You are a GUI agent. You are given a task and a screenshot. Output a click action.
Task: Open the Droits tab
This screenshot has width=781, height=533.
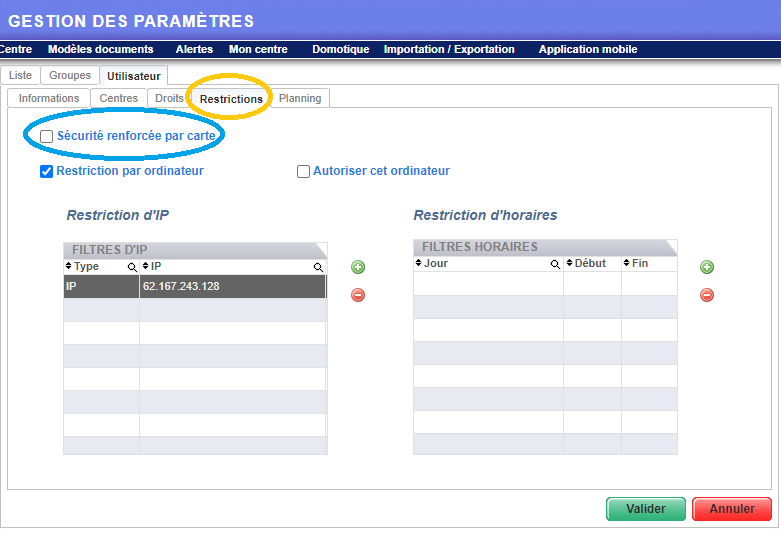click(x=169, y=98)
